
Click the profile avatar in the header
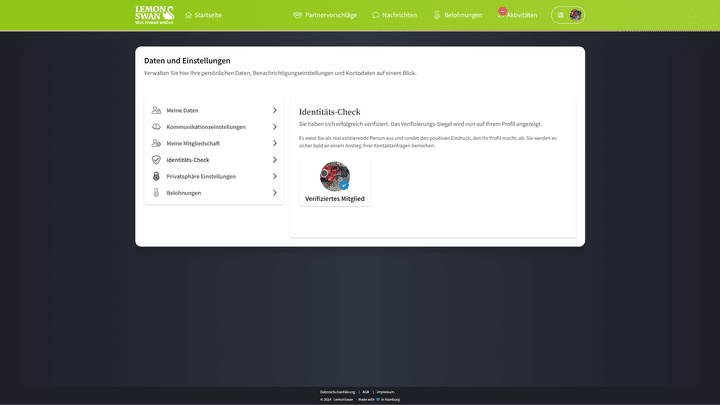tap(575, 15)
